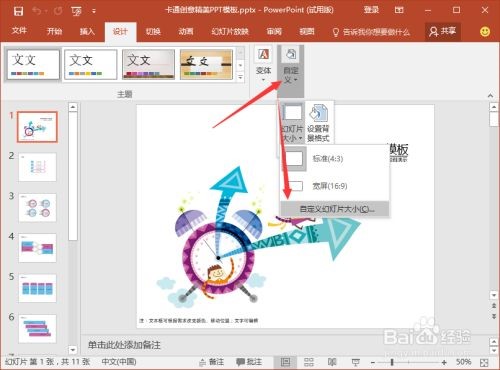Toggle Normal view button in status bar
Image resolution: width=500 pixels, height=370 pixels.
coord(285,362)
